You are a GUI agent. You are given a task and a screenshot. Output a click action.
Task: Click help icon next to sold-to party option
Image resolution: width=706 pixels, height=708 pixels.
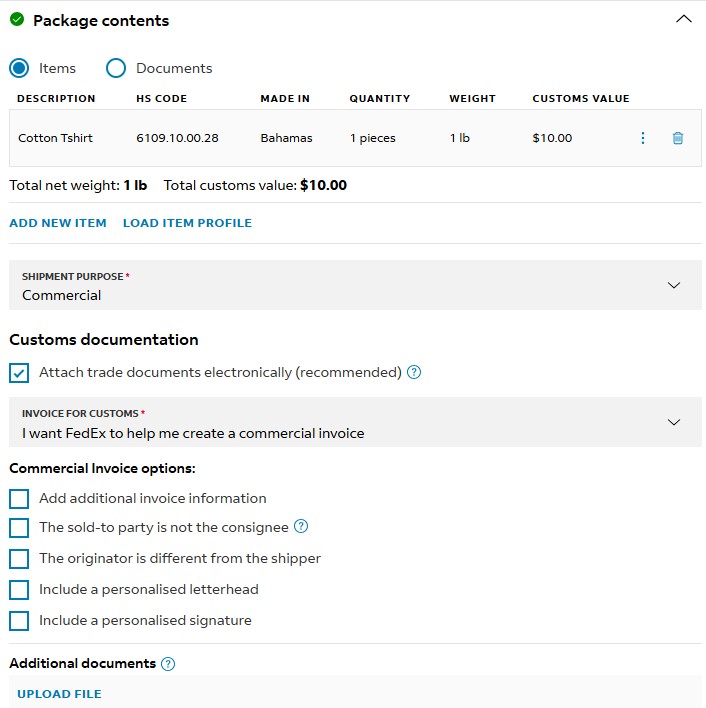[301, 527]
